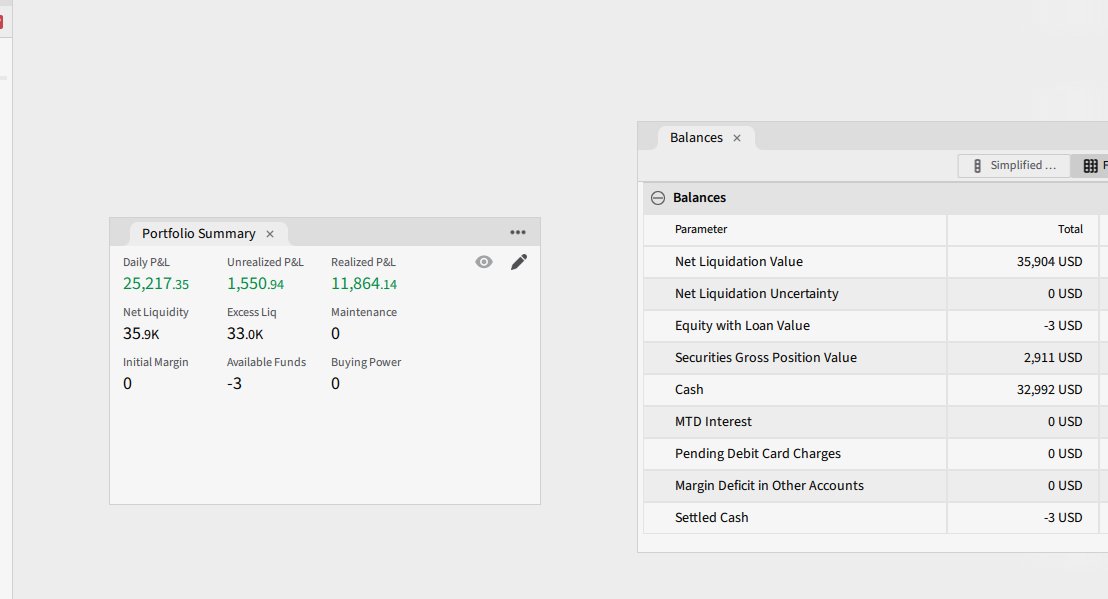Toggle eye icon to hide portfolio values
This screenshot has width=1108, height=599.
coord(484,262)
